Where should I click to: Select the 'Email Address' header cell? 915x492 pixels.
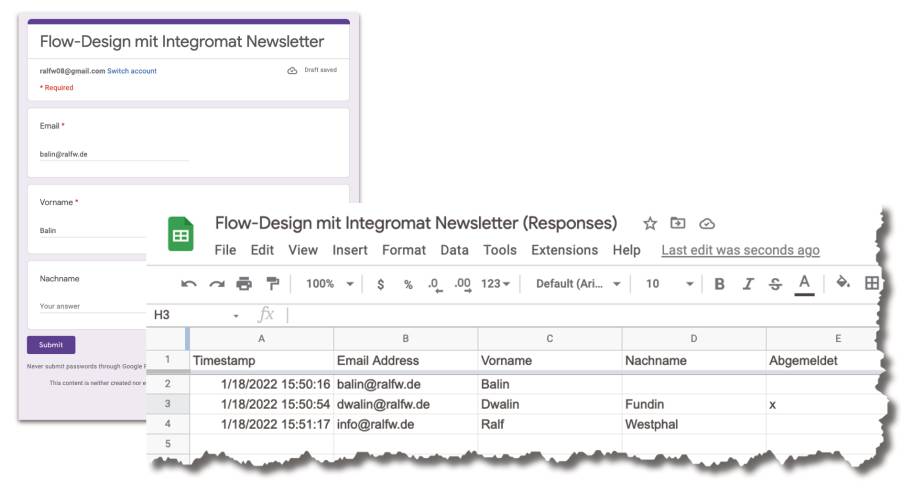tap(406, 361)
